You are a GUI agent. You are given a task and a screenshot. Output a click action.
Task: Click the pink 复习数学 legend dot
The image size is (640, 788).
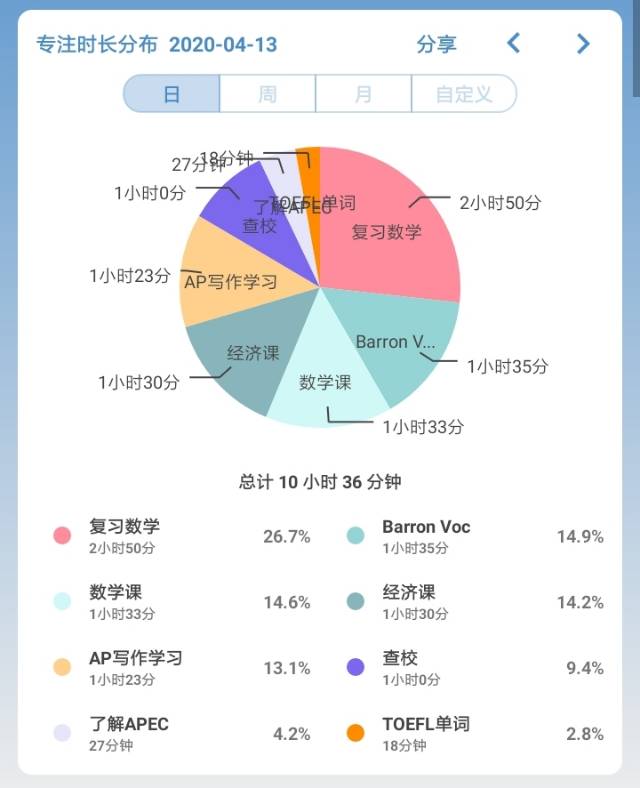tap(63, 535)
